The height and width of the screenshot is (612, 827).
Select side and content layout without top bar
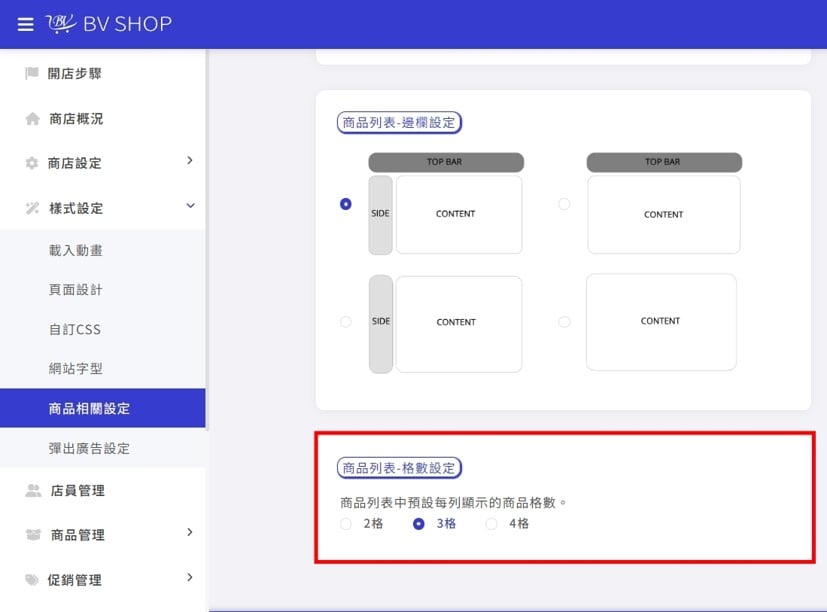(x=345, y=321)
